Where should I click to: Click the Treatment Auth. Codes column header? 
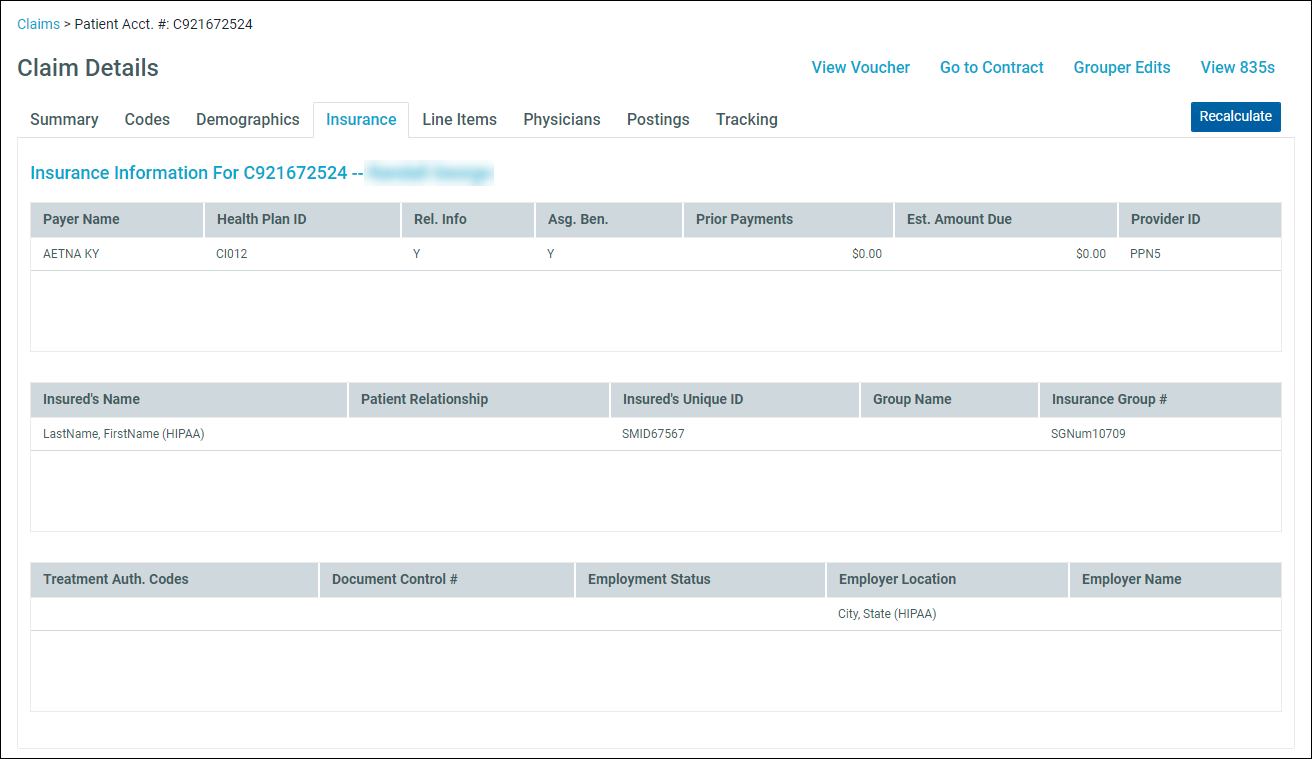pos(175,580)
